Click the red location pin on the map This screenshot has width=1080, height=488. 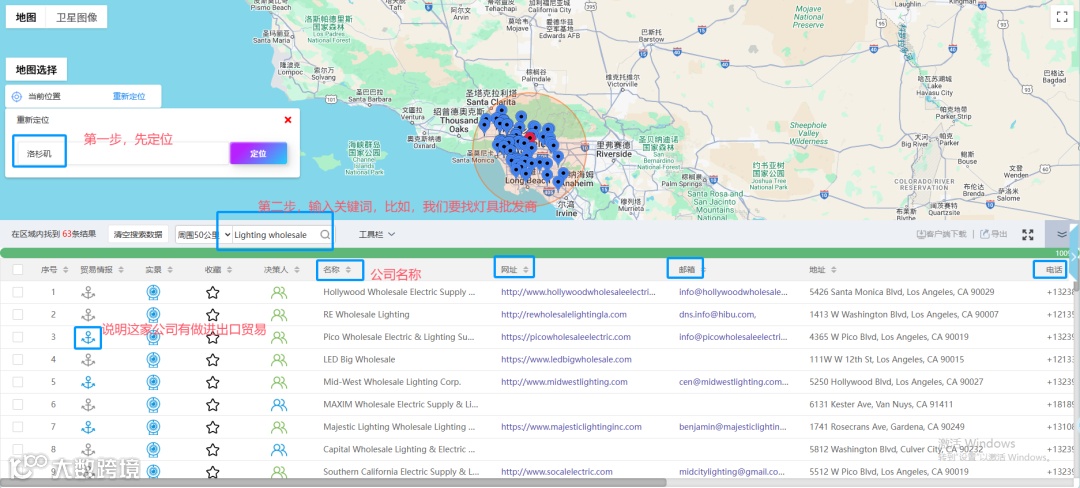coord(530,137)
